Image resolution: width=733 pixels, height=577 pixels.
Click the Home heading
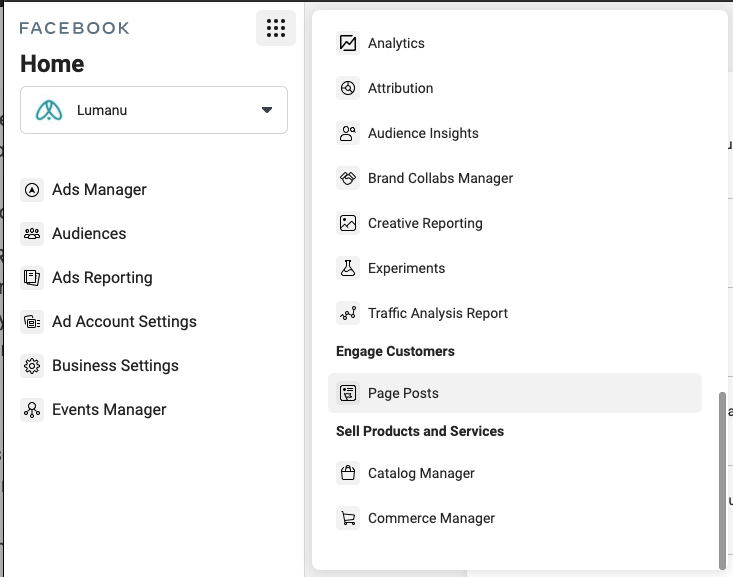coord(52,64)
